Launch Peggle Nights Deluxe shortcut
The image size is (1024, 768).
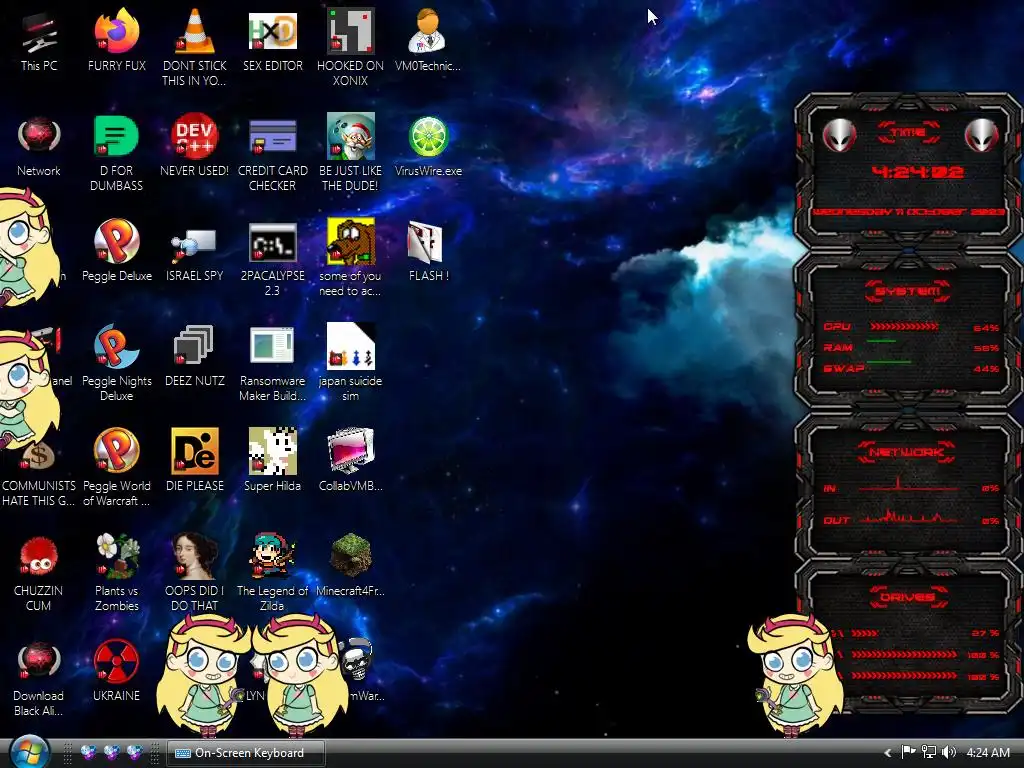[x=116, y=346]
